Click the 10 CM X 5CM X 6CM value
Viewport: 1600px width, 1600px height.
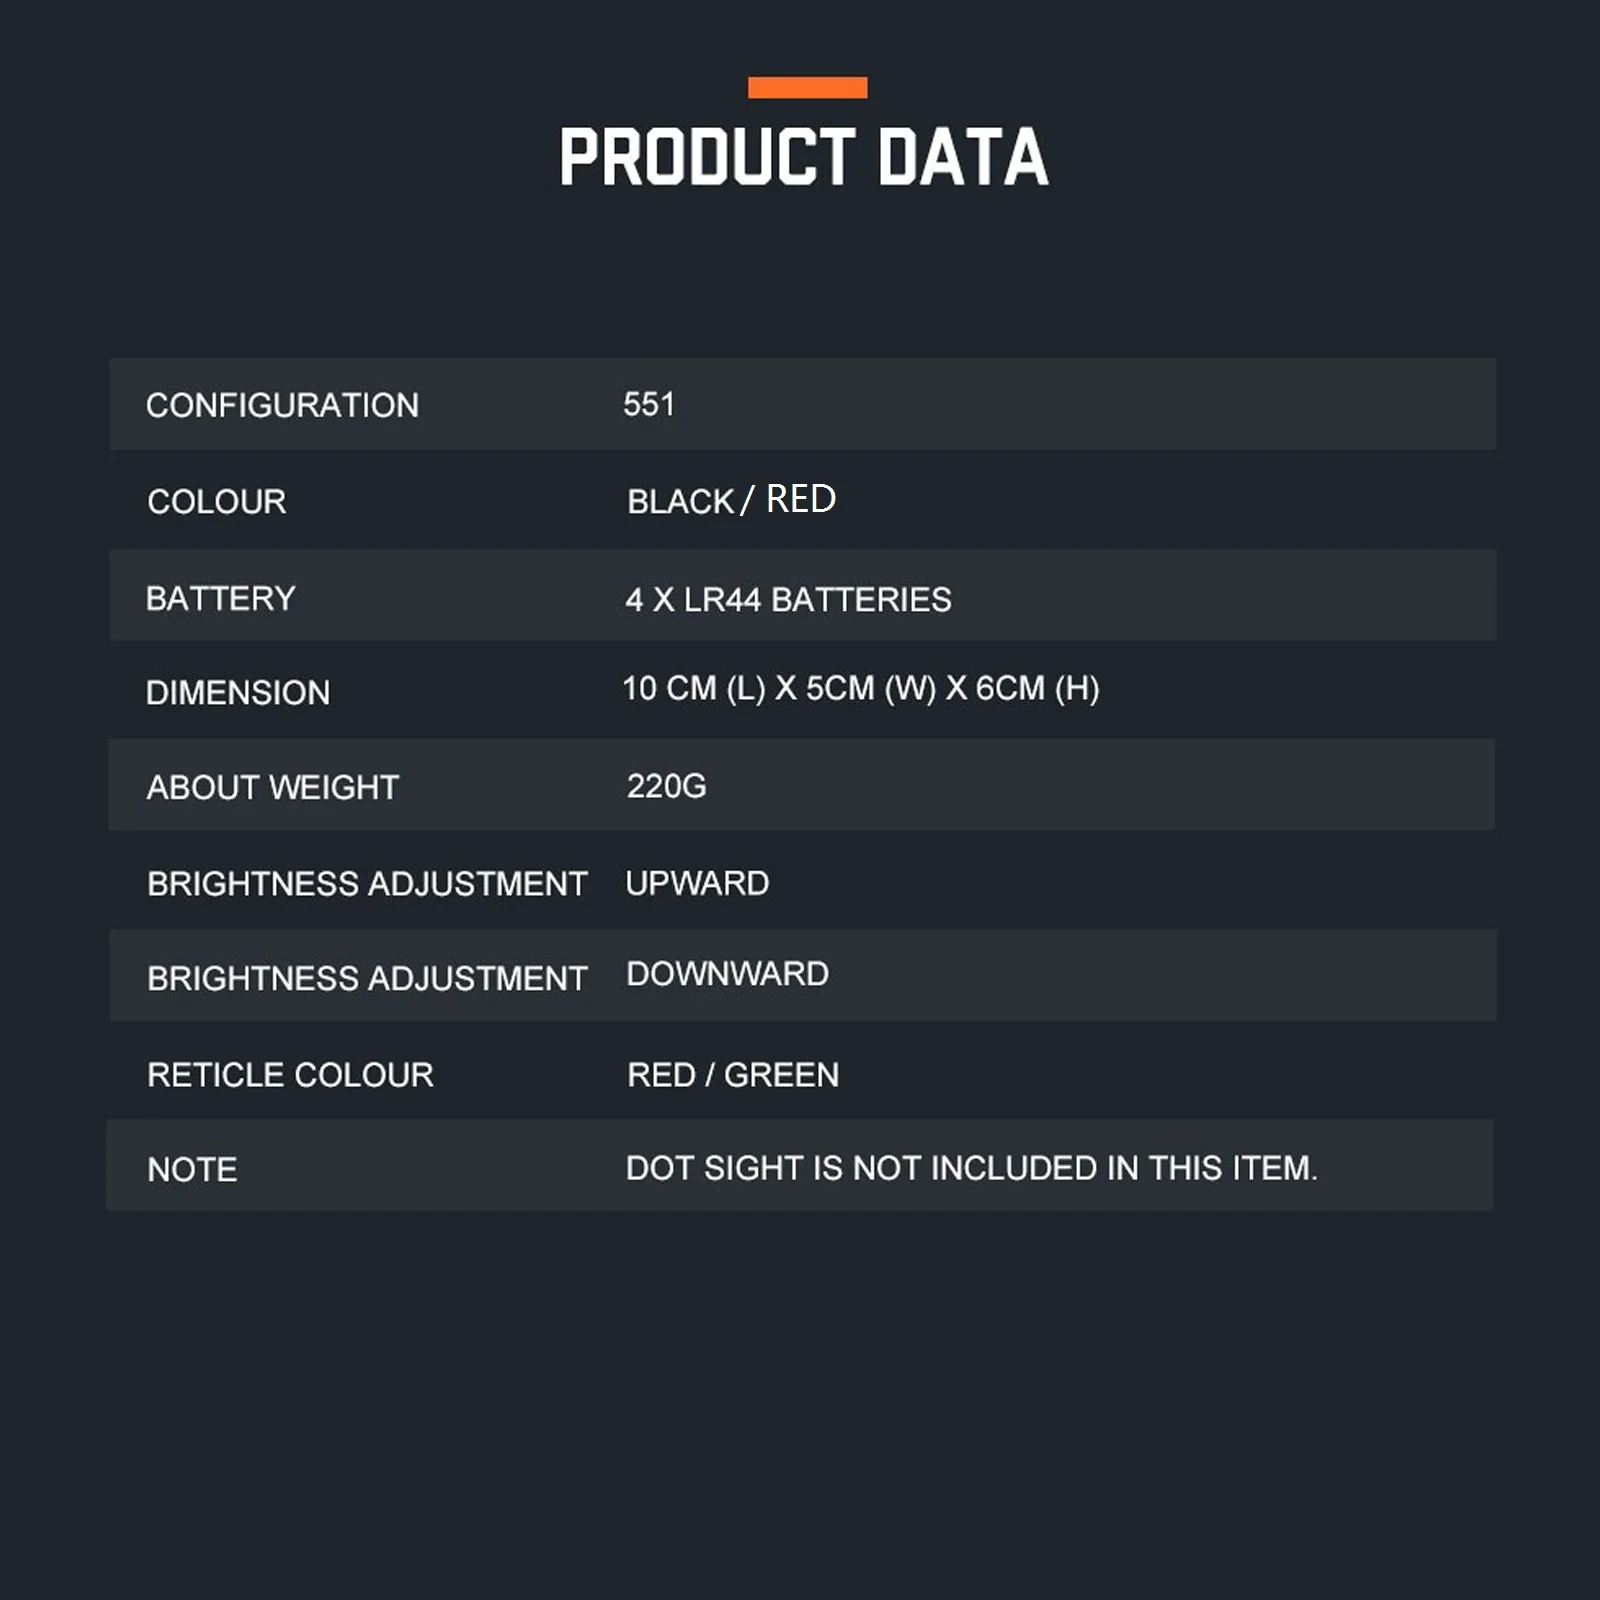click(x=860, y=688)
